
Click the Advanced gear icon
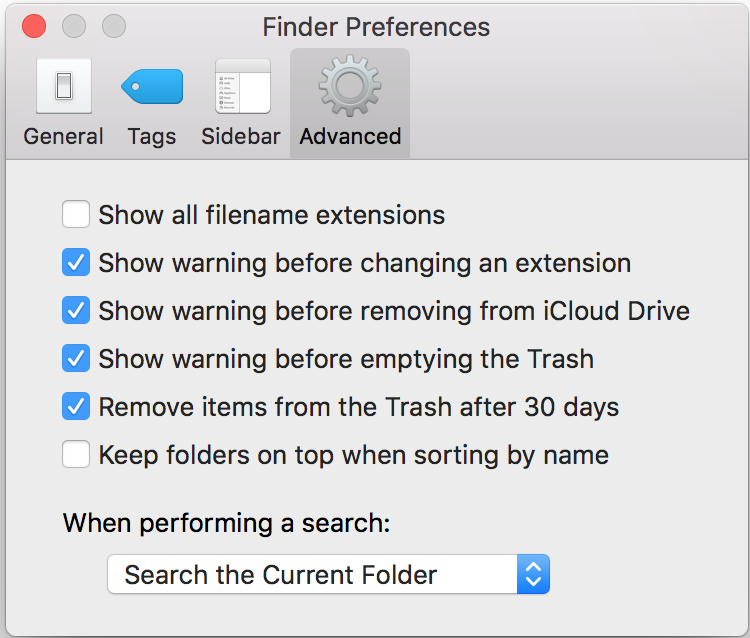click(349, 87)
